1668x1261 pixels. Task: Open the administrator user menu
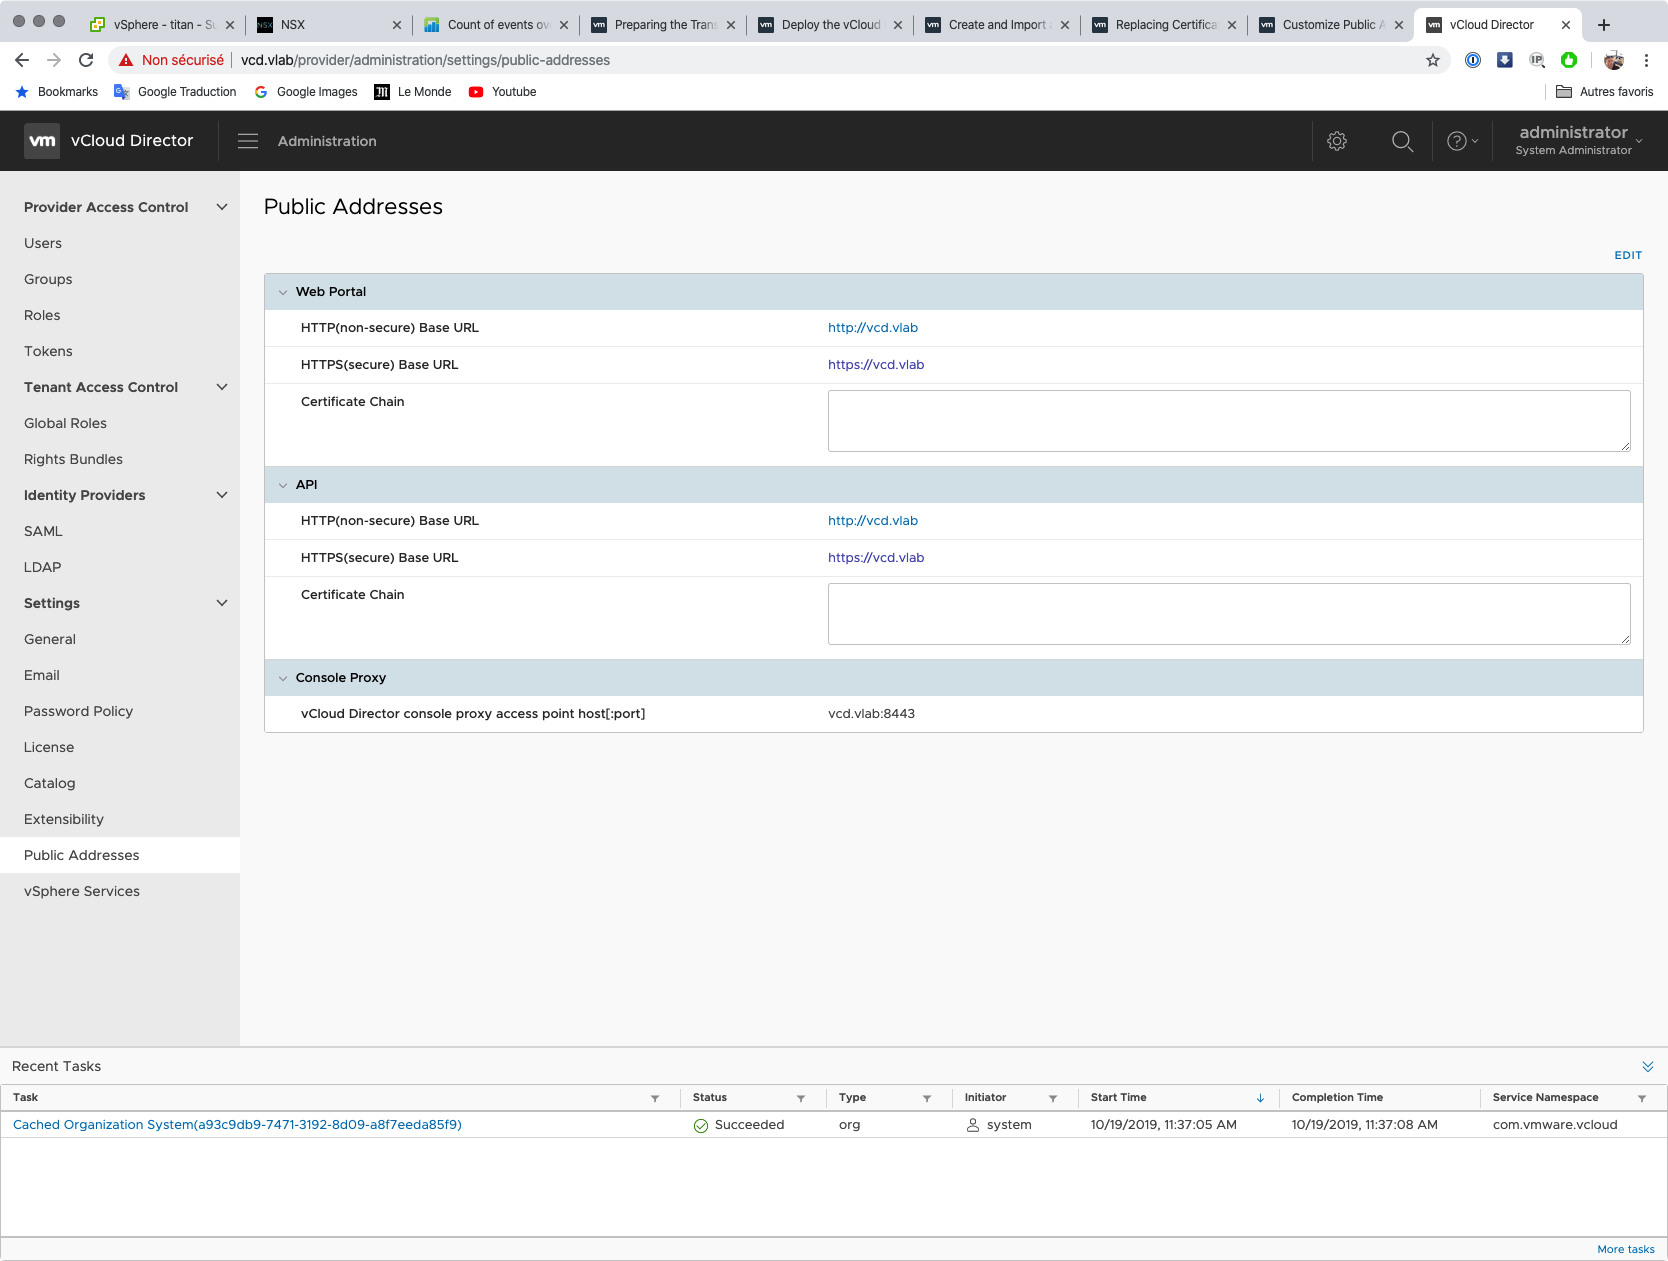(x=1579, y=140)
